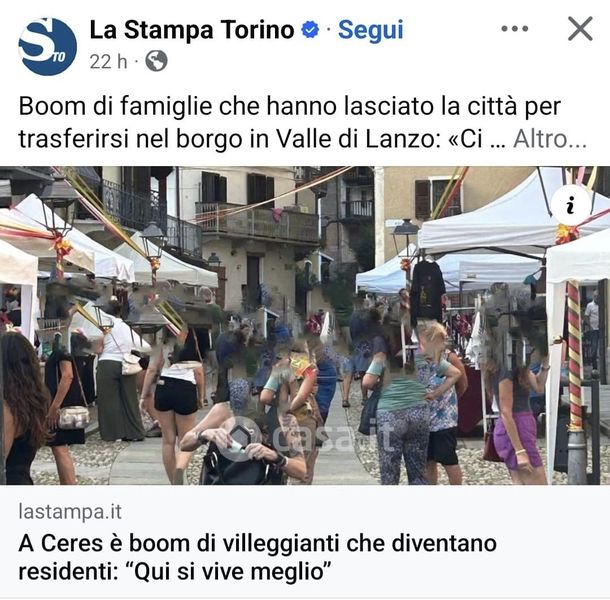610x600 pixels.
Task: Open the Ceres market street photo
Action: pyautogui.click(x=305, y=326)
